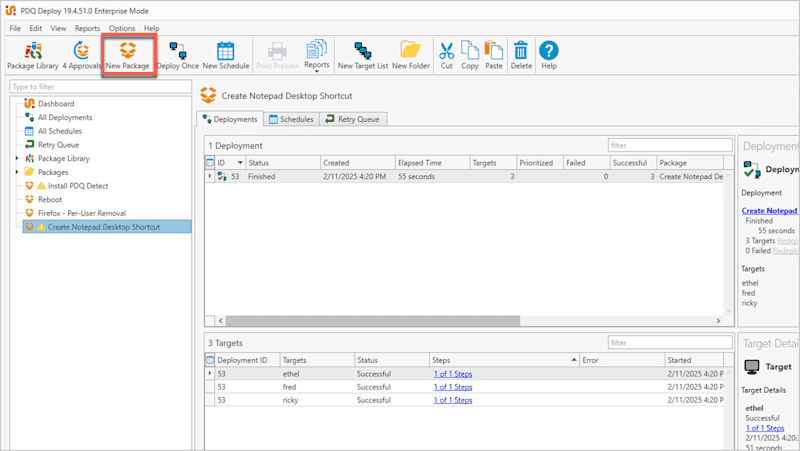Click the New Target List icon
This screenshot has width=800, height=451.
coord(363,56)
